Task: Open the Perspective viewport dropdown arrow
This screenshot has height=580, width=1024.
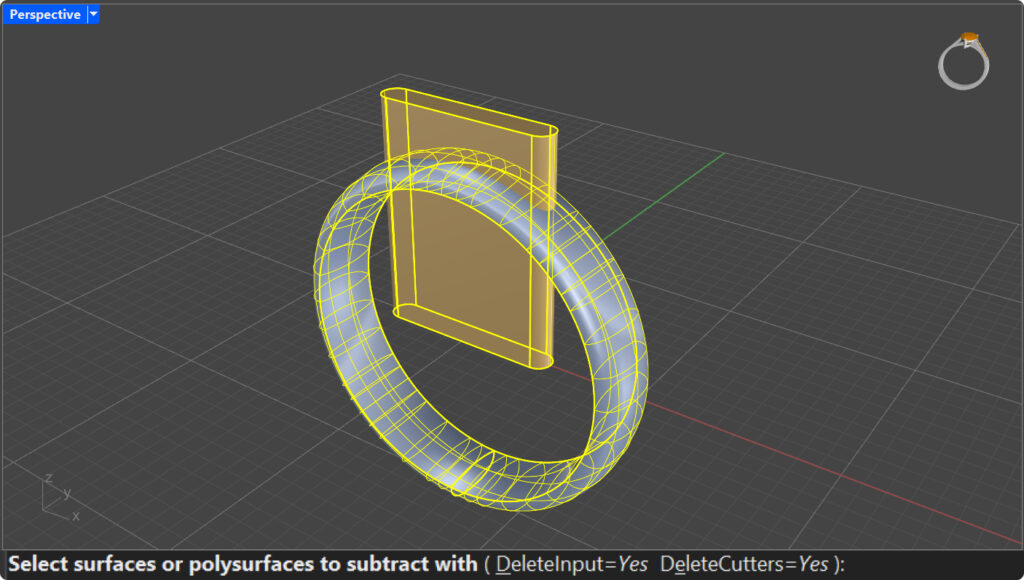Action: 93,14
